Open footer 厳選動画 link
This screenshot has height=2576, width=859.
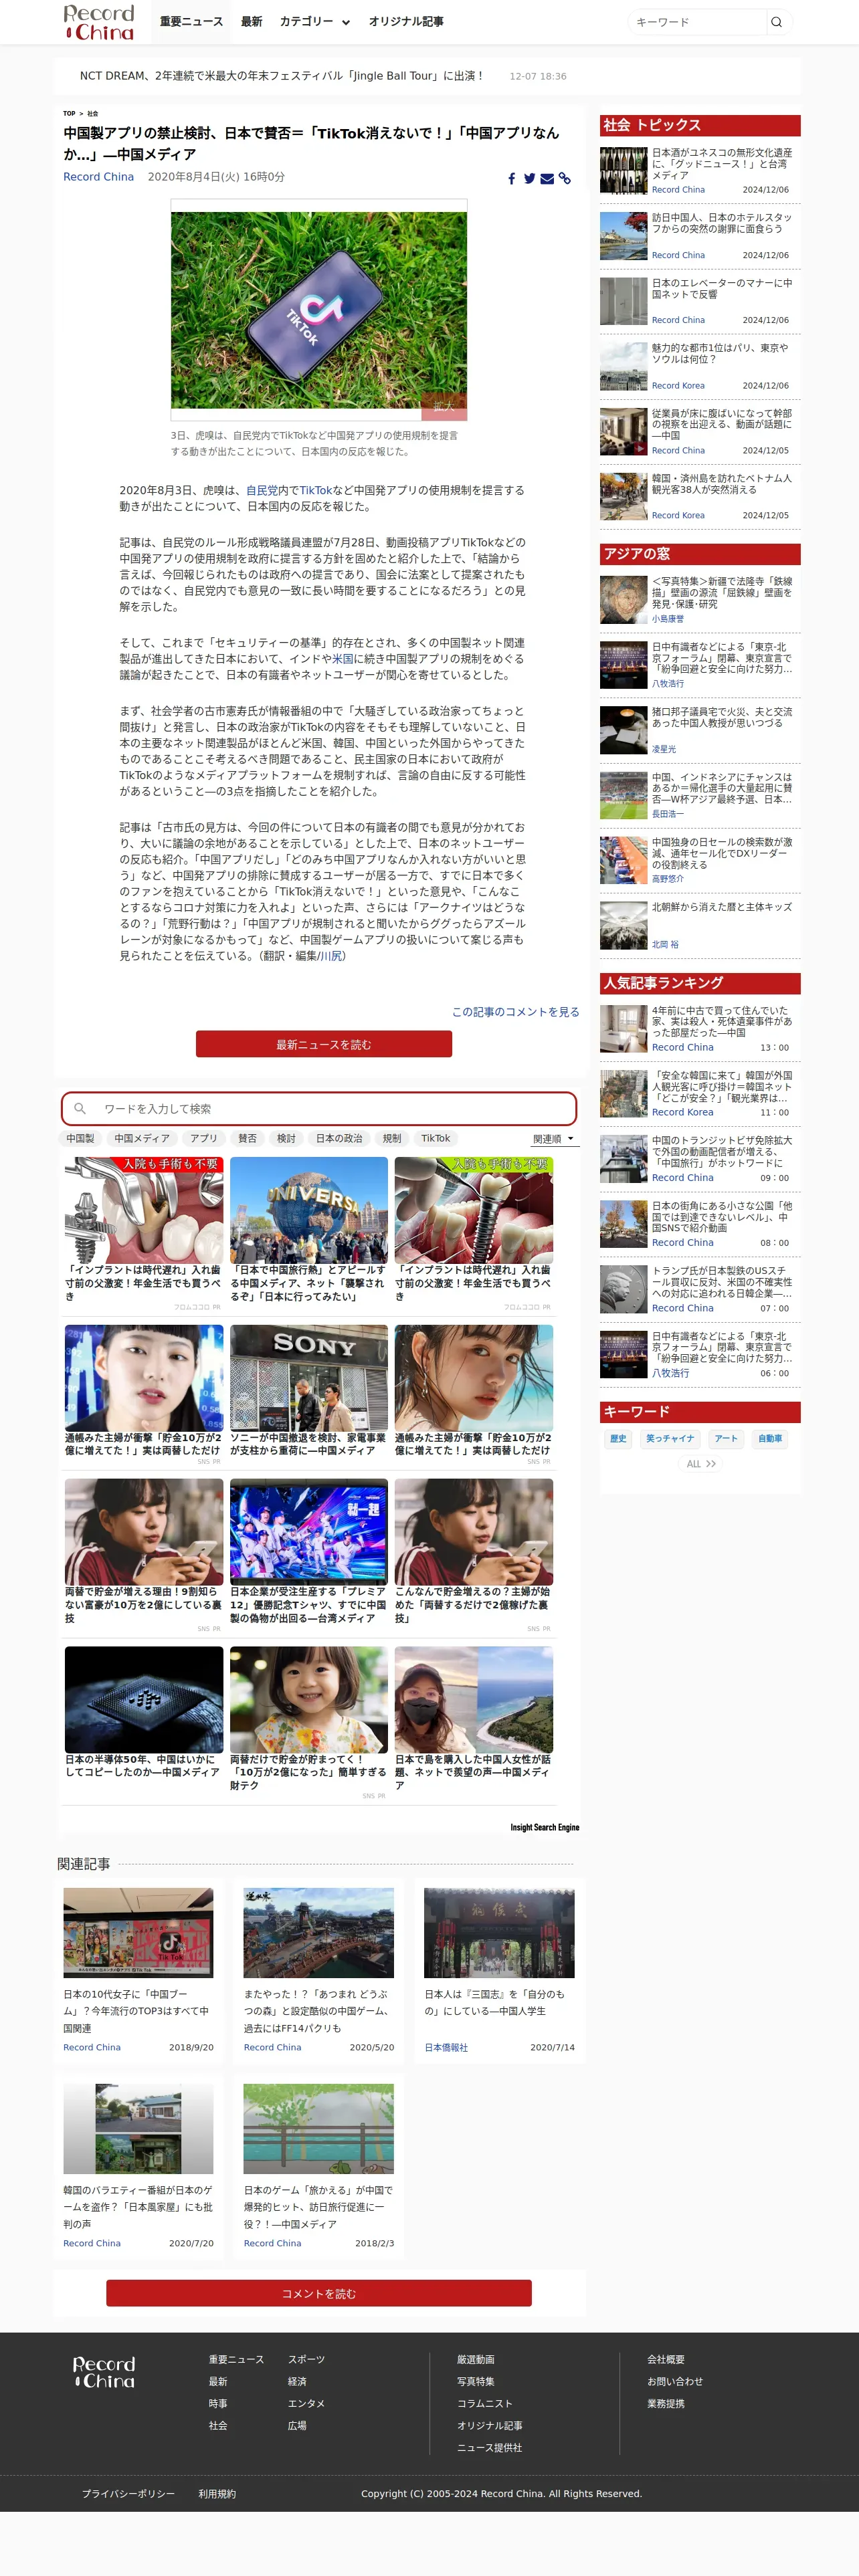coord(476,2359)
